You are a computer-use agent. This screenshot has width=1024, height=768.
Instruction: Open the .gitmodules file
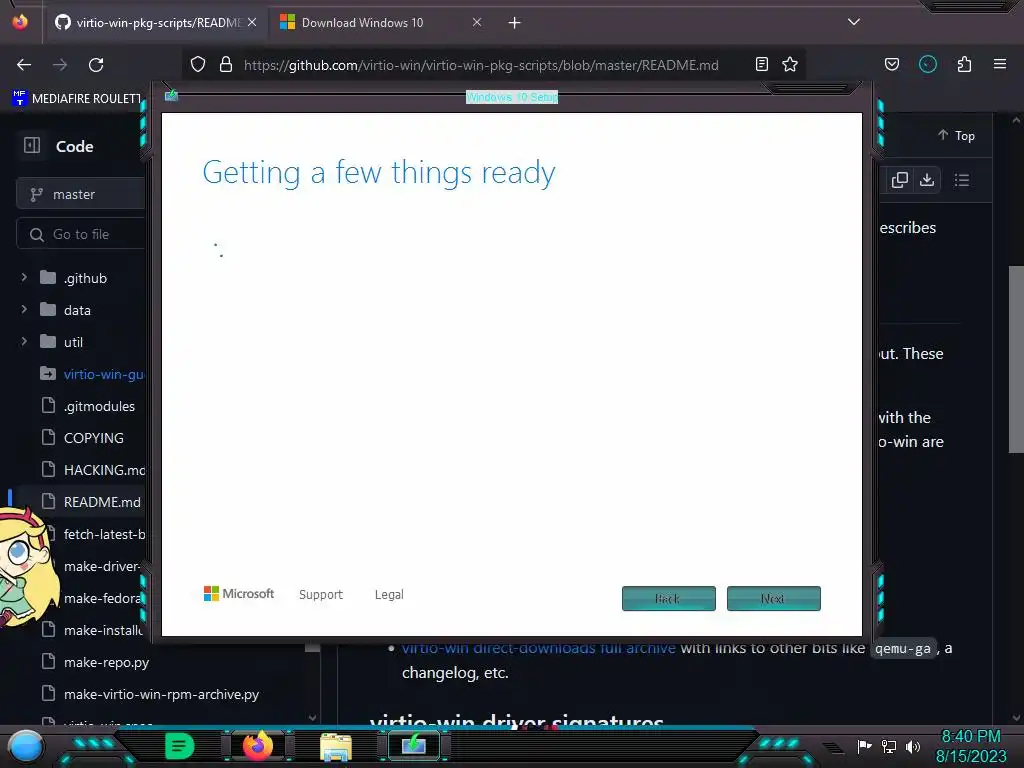(x=99, y=406)
